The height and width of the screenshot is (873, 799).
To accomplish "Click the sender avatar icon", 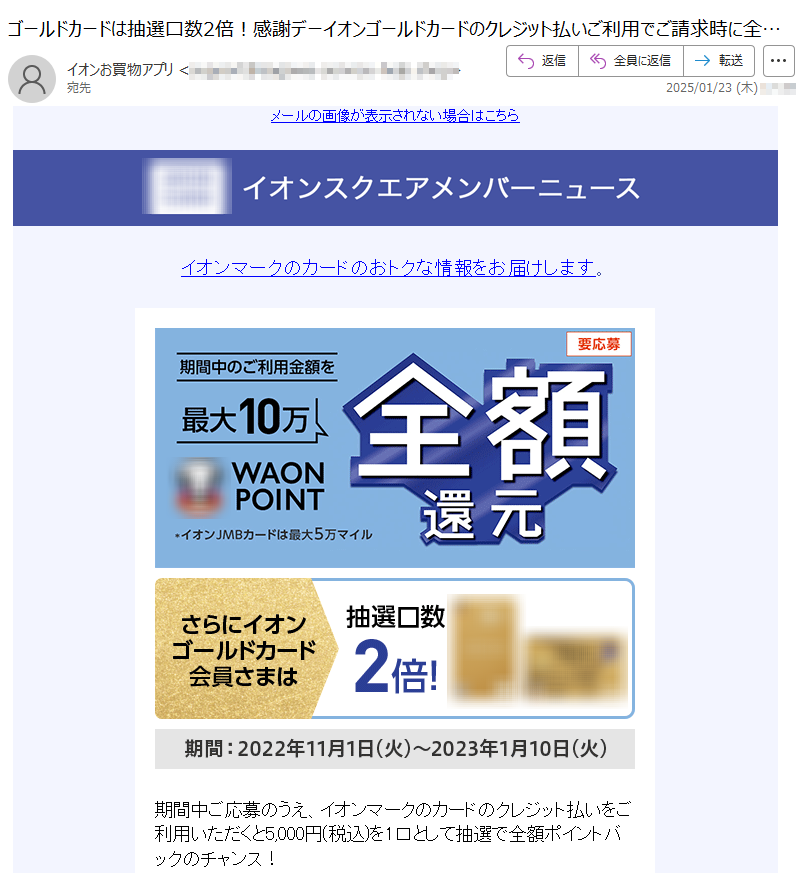I will pyautogui.click(x=32, y=79).
